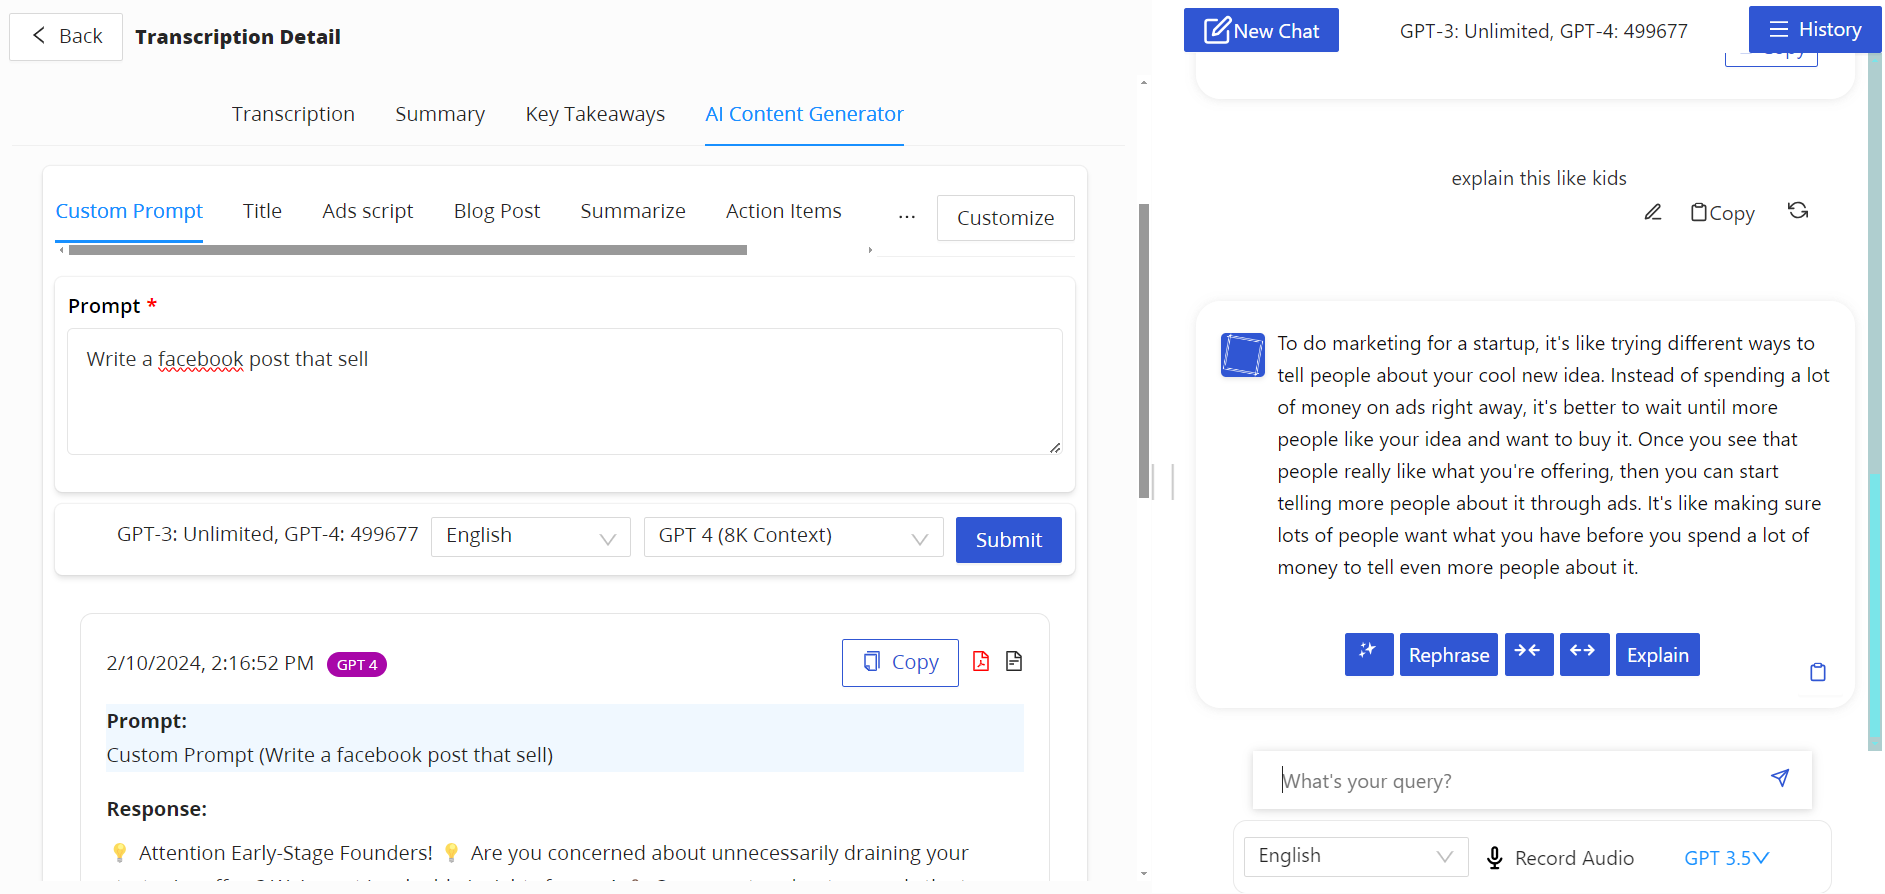The width and height of the screenshot is (1885, 894).
Task: Show more prompt tabs via ellipsis
Action: (907, 216)
